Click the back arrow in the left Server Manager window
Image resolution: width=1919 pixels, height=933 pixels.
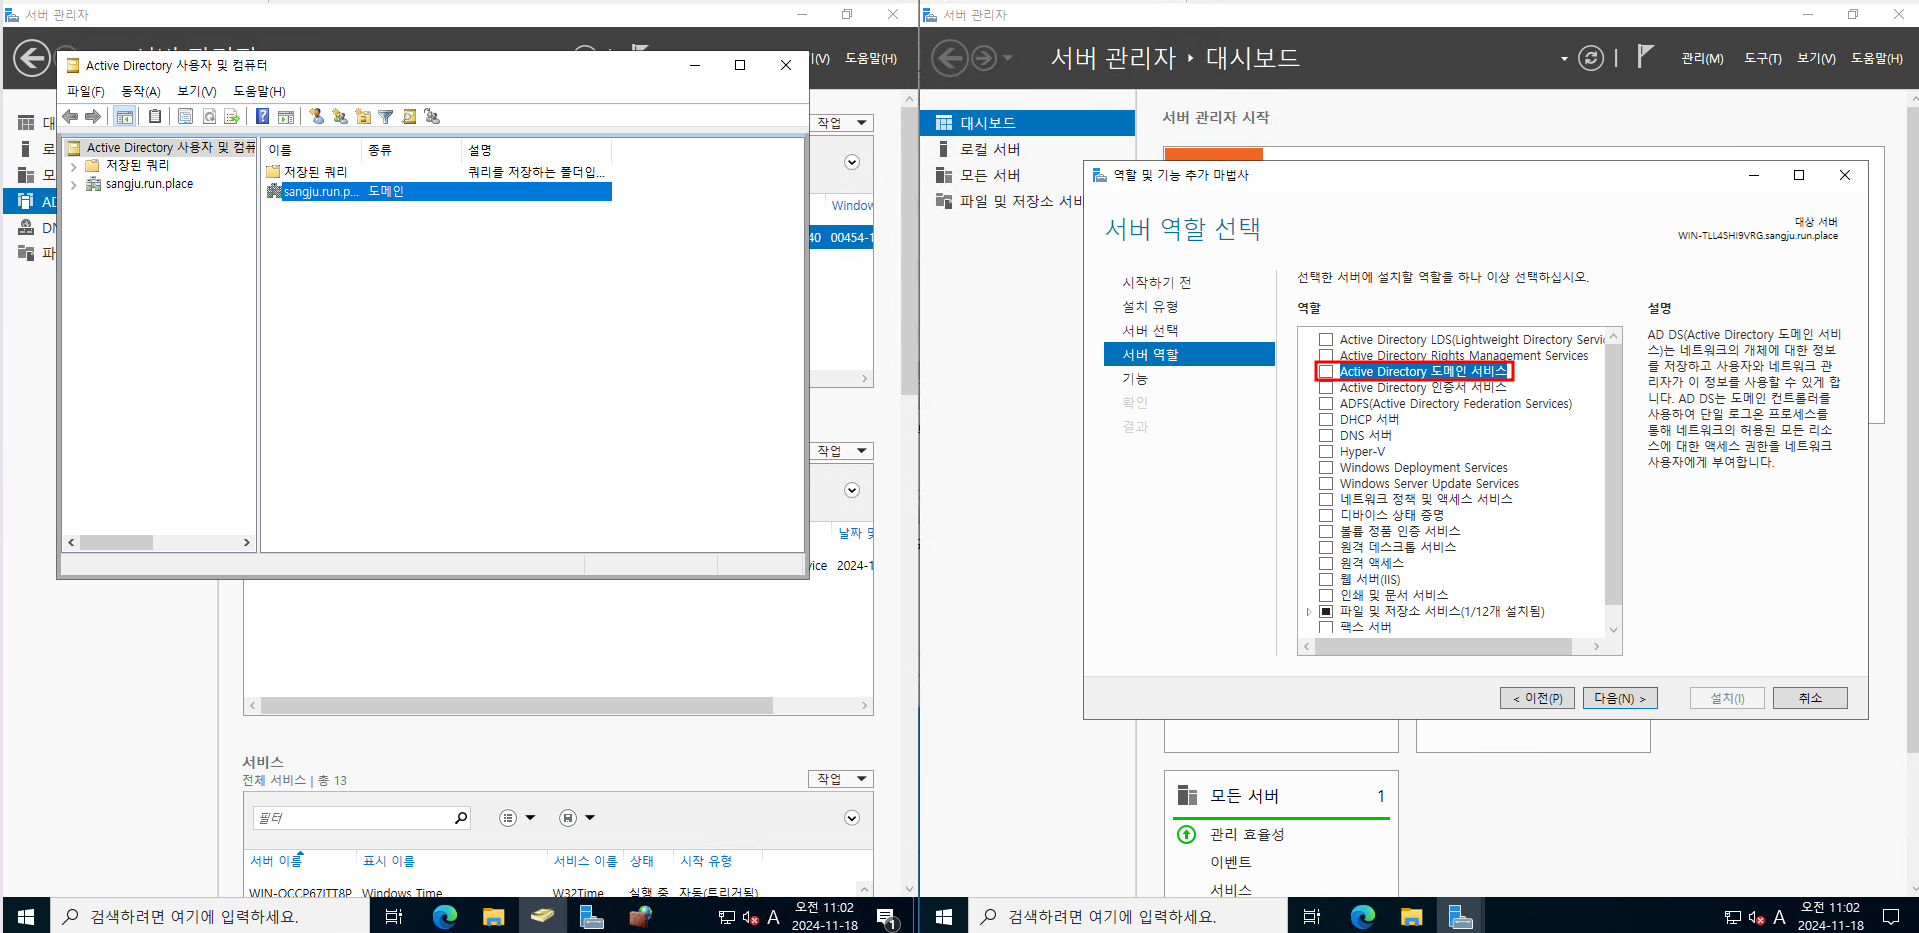point(32,58)
